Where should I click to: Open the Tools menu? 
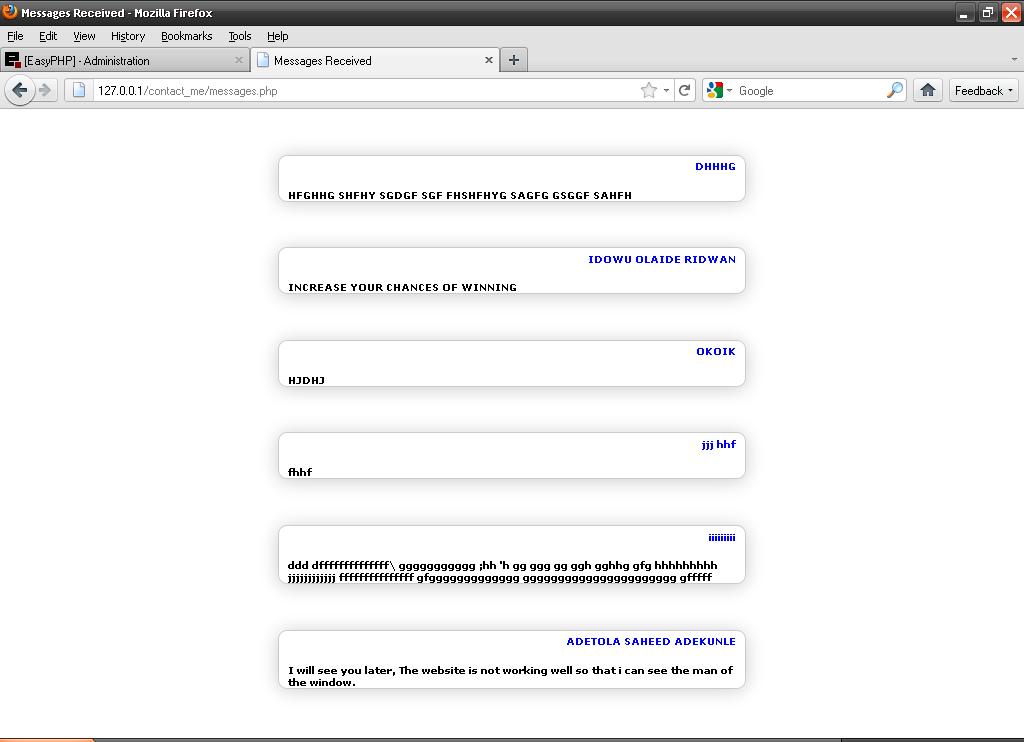[240, 36]
